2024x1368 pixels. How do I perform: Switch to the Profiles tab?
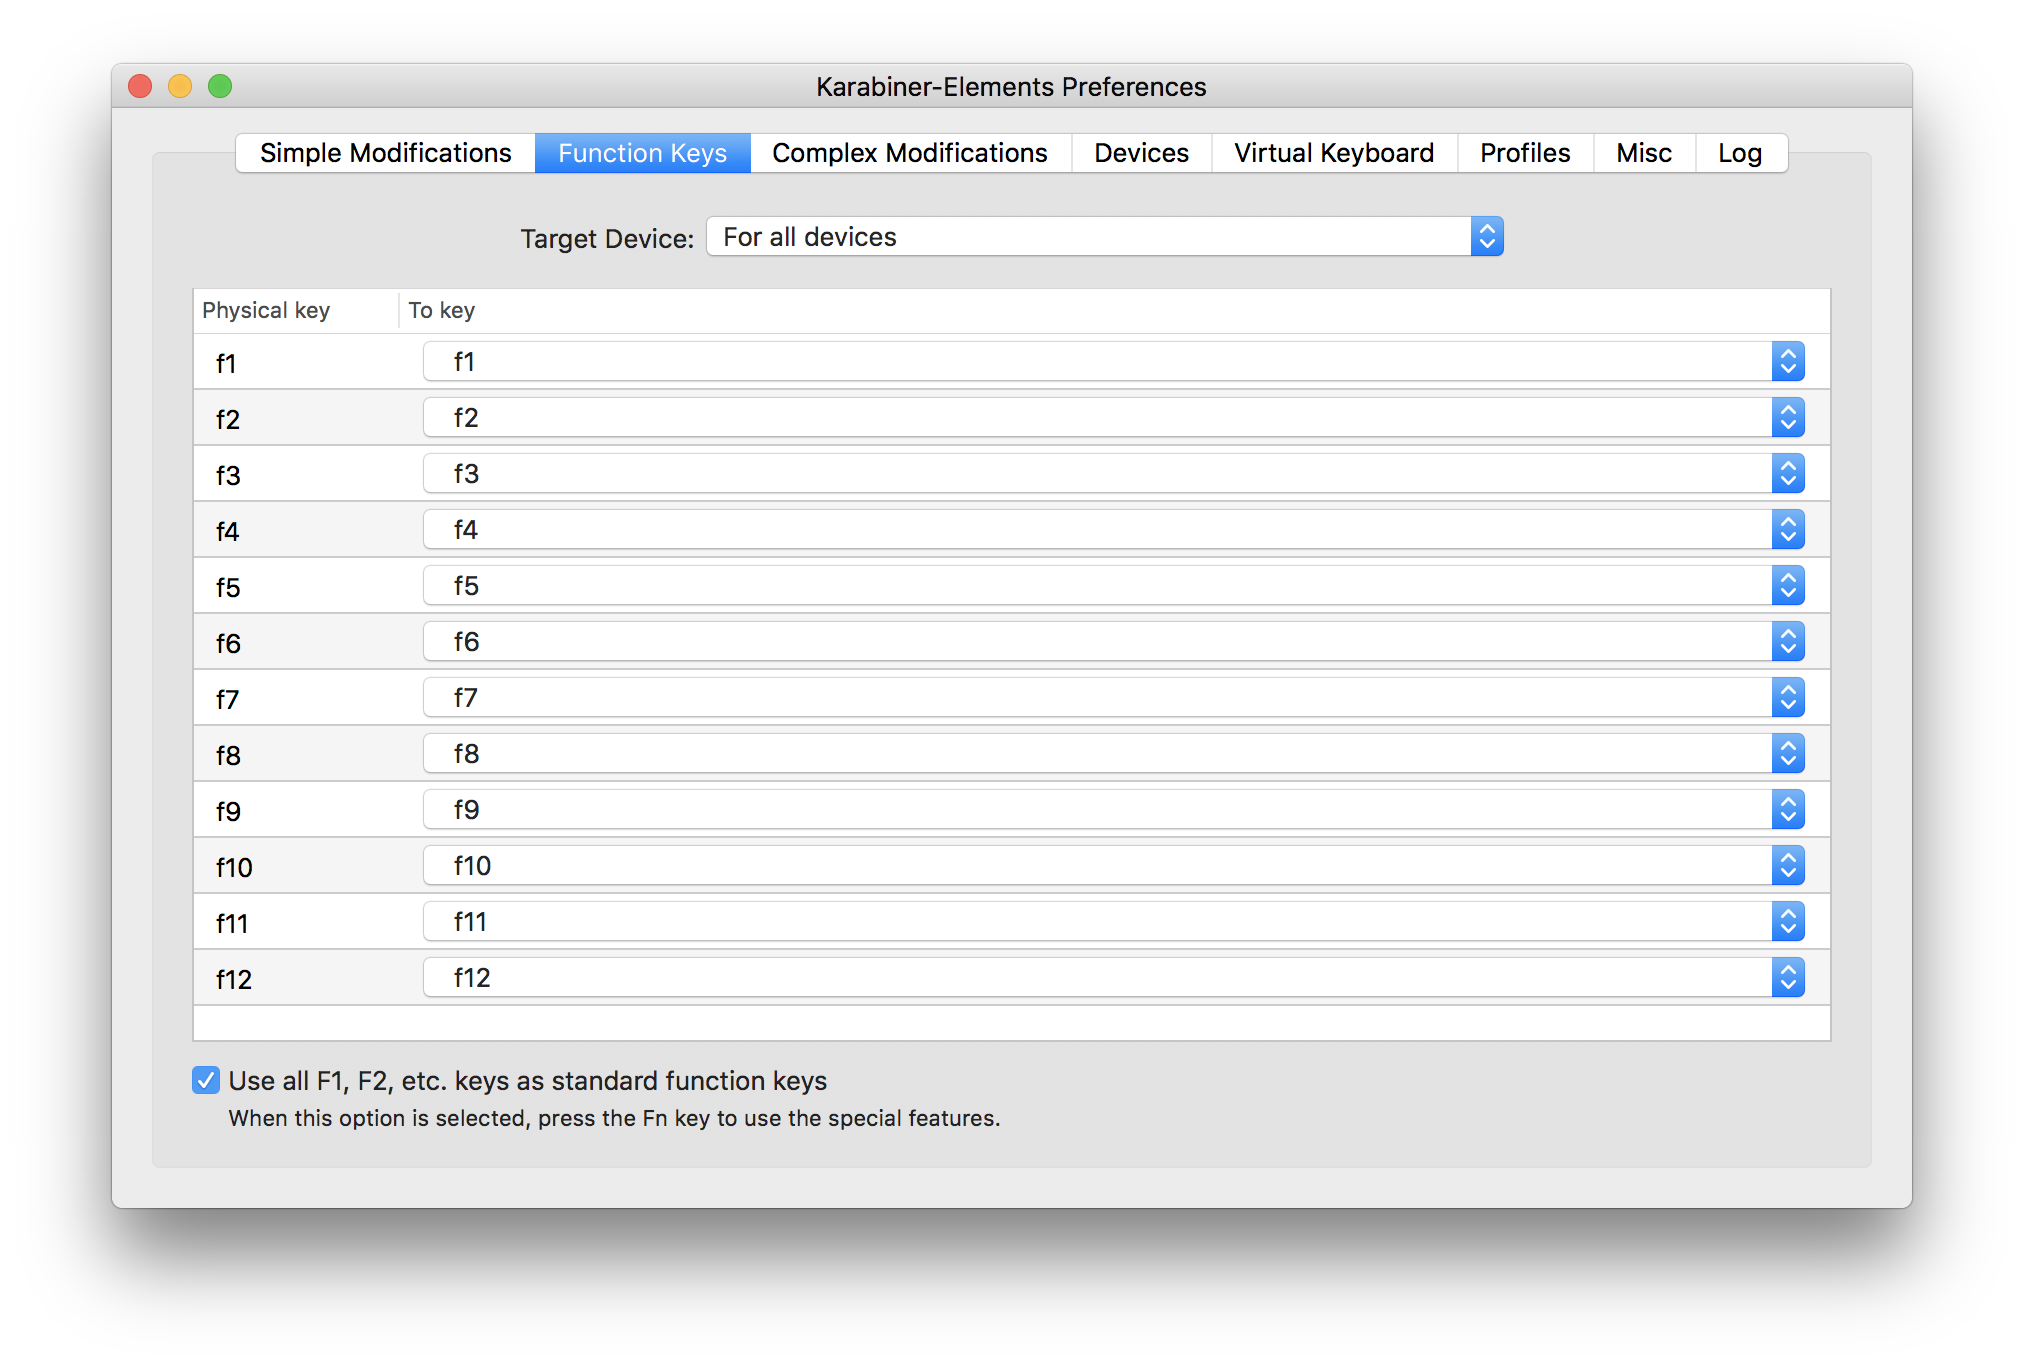click(x=1524, y=152)
